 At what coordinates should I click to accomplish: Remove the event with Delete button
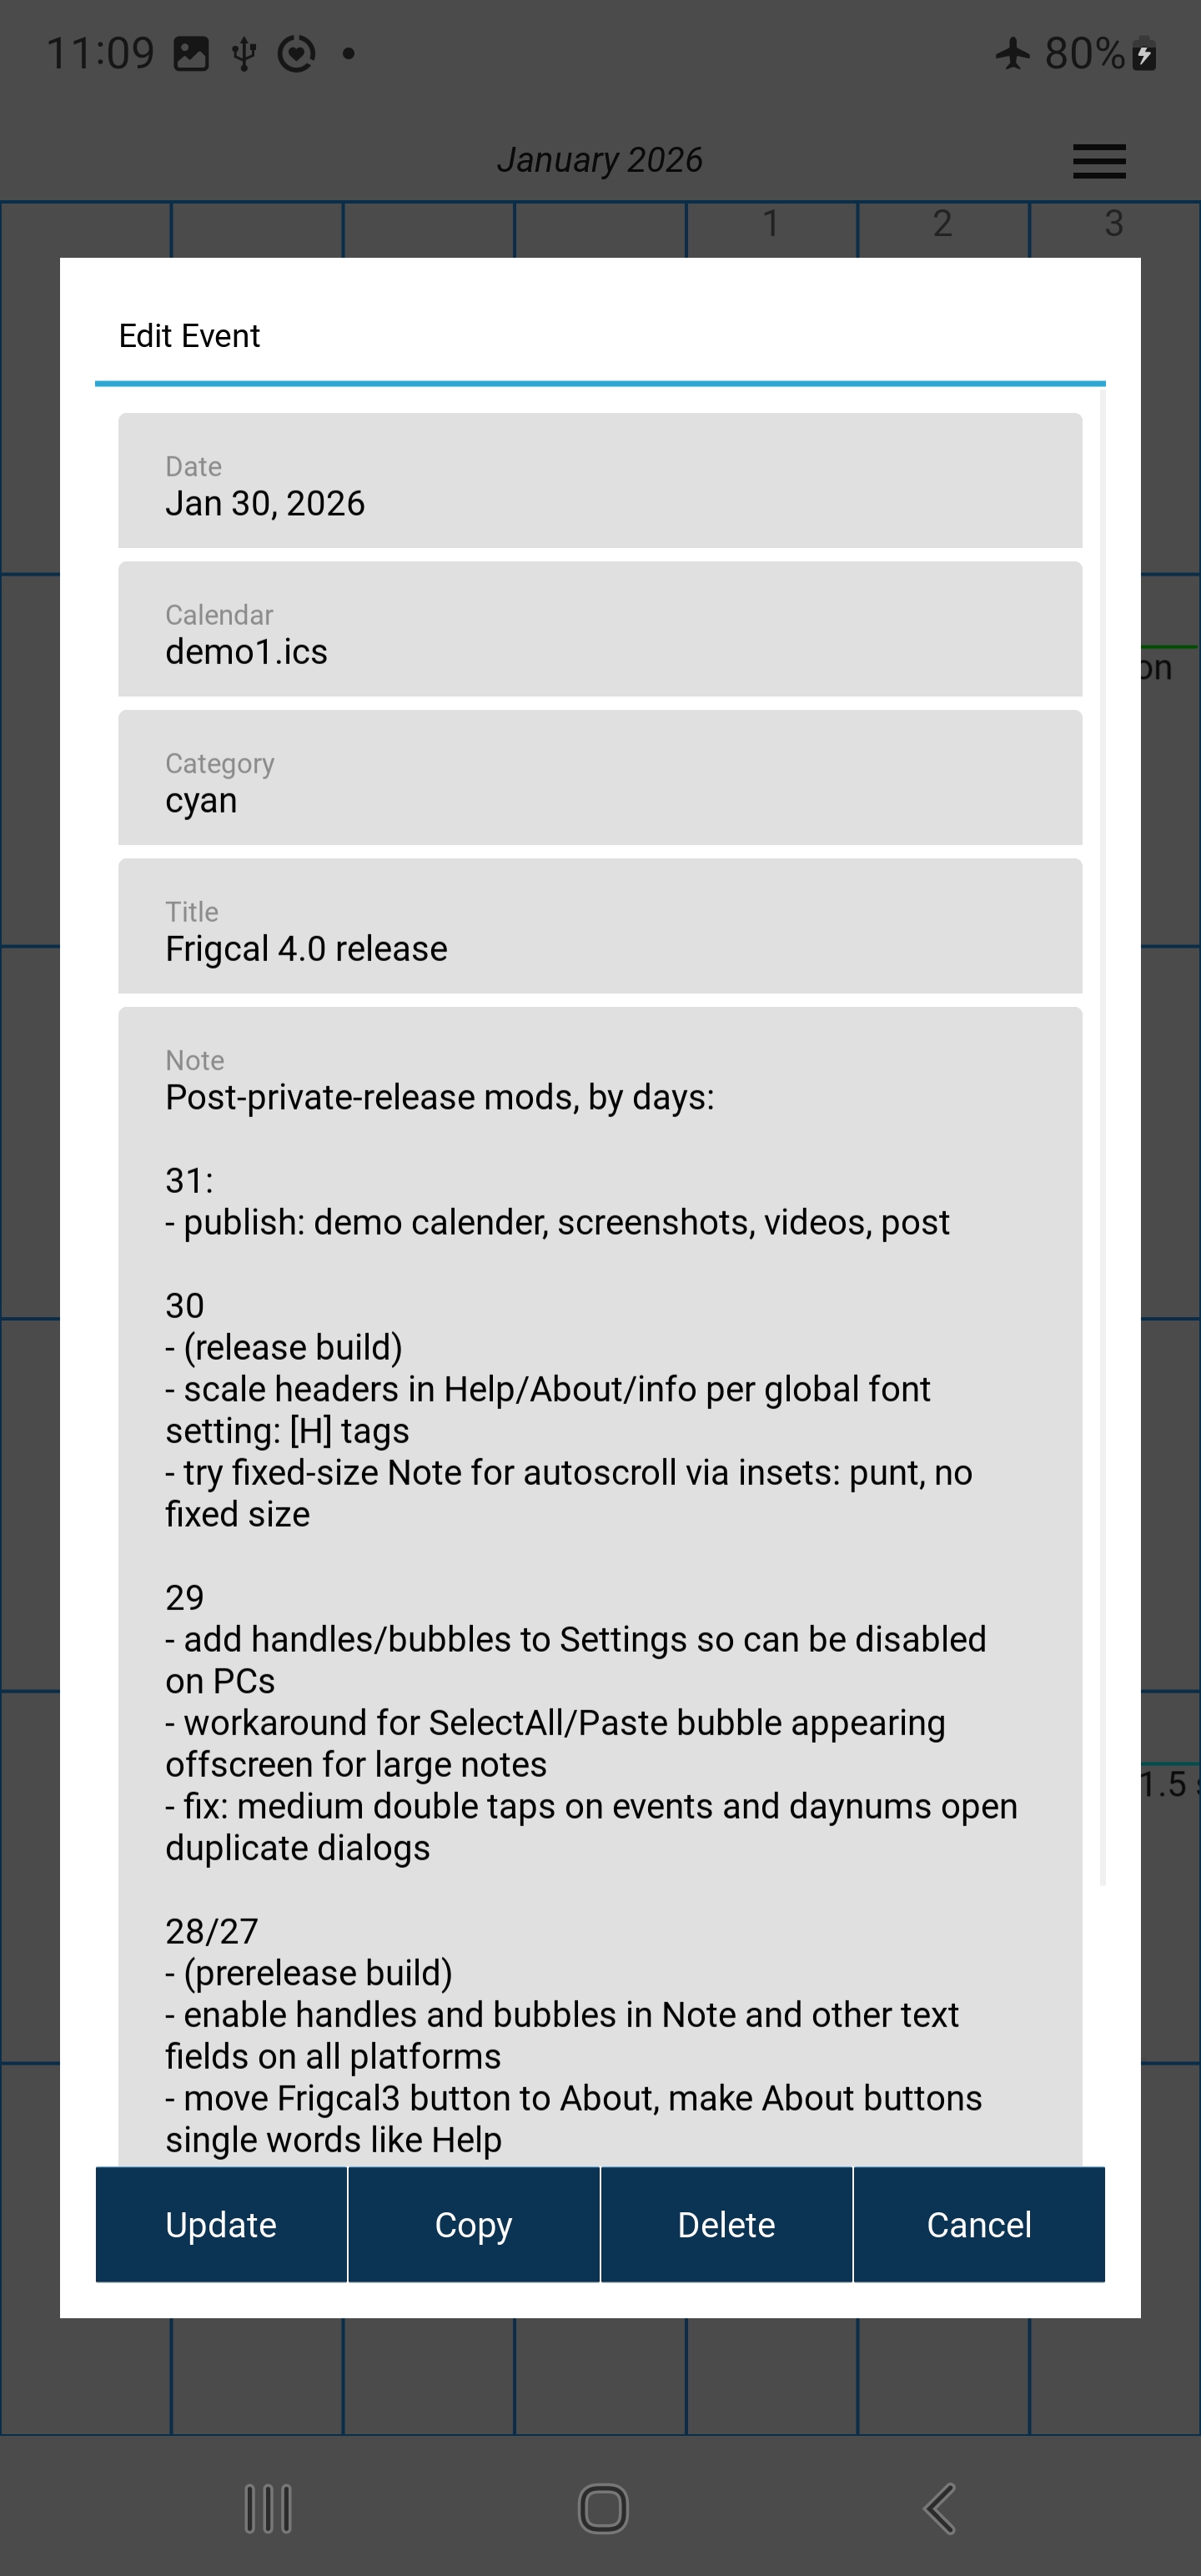[727, 2225]
